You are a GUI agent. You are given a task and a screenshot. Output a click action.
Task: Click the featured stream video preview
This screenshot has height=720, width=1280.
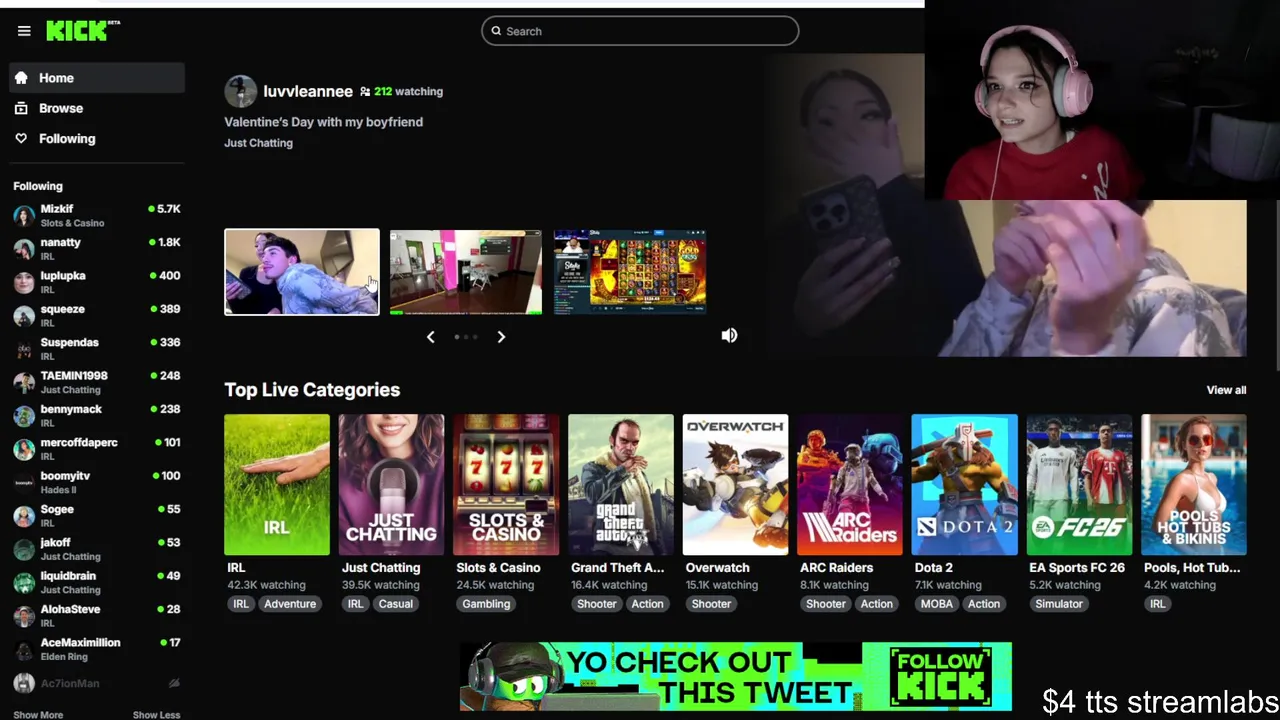point(1008,205)
